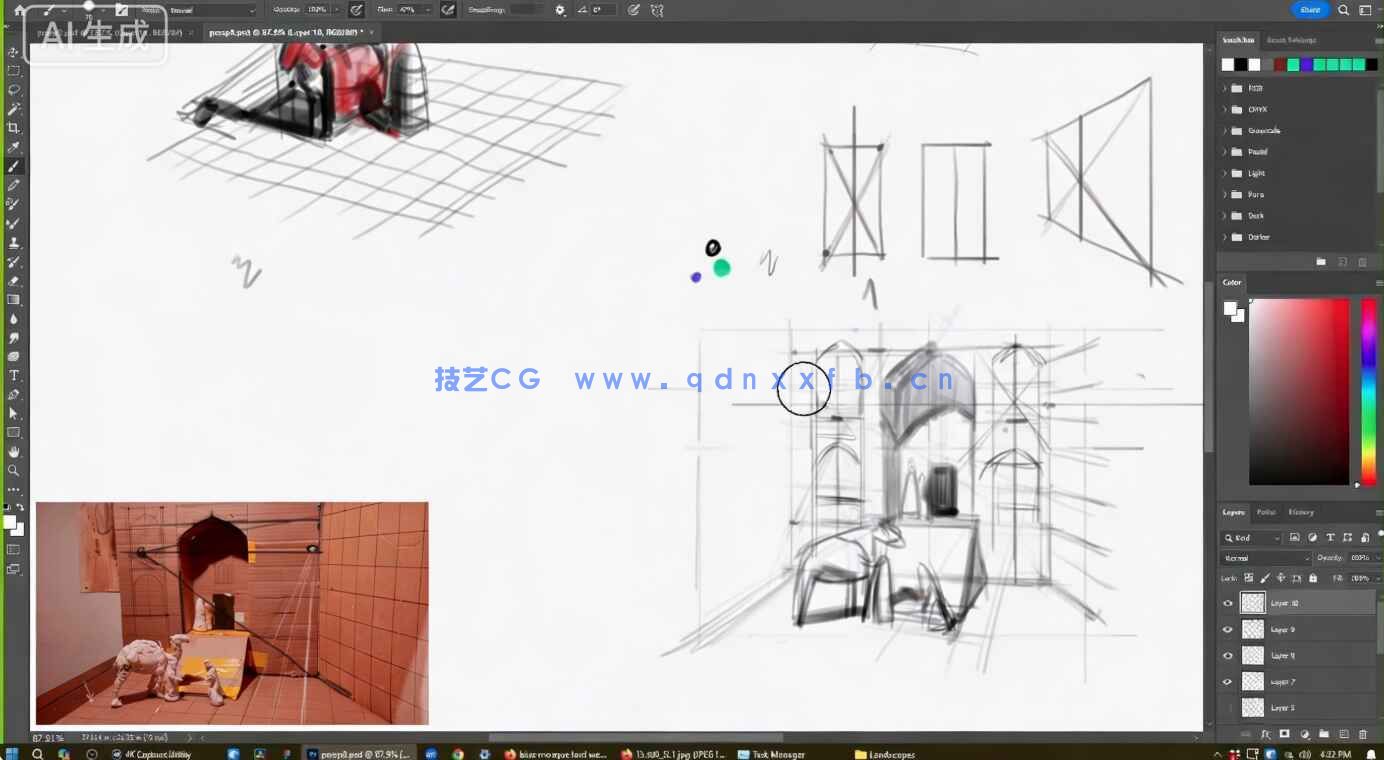Image resolution: width=1384 pixels, height=760 pixels.
Task: Pick the Type tool
Action: (13, 376)
